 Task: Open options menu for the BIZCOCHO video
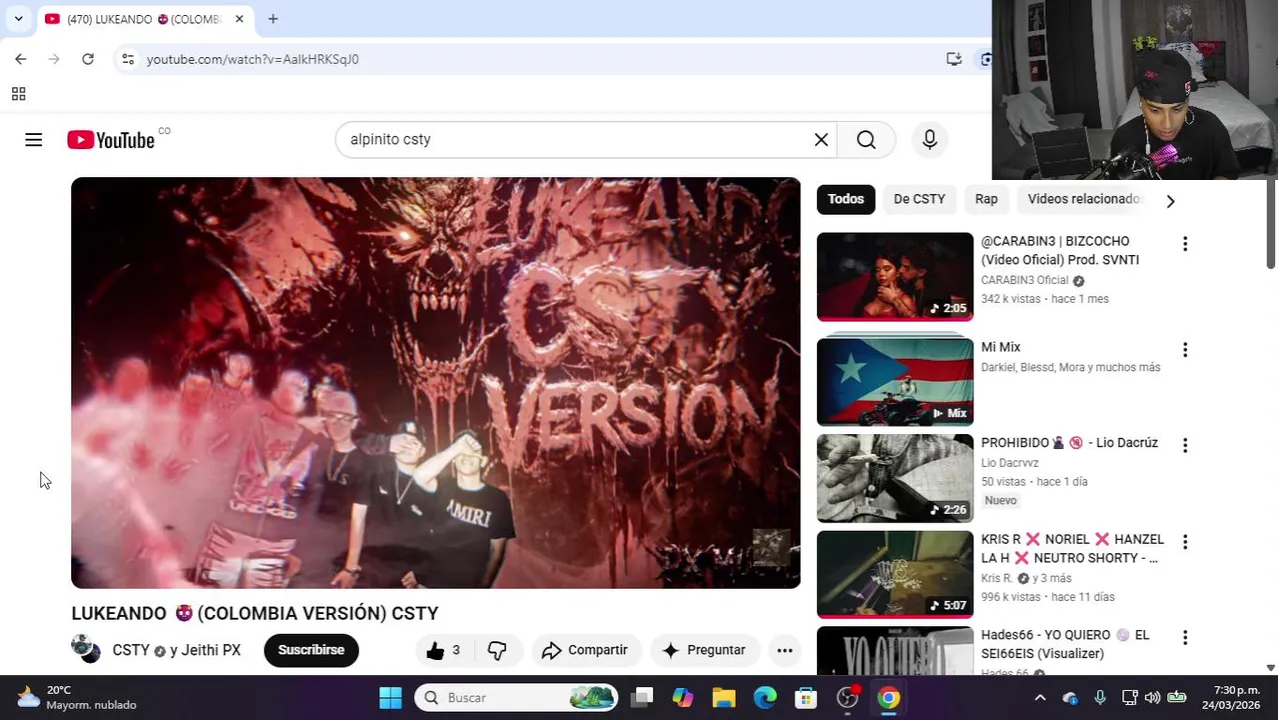pos(1185,244)
